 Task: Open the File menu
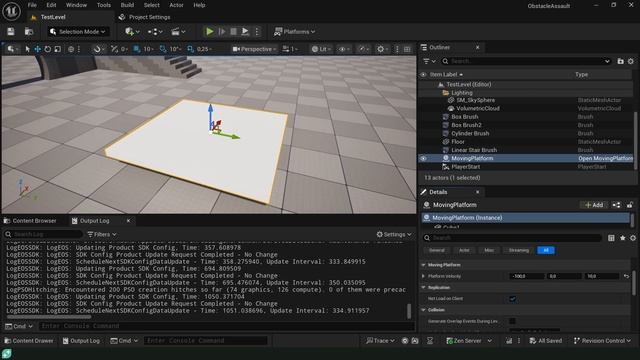pyautogui.click(x=32, y=5)
